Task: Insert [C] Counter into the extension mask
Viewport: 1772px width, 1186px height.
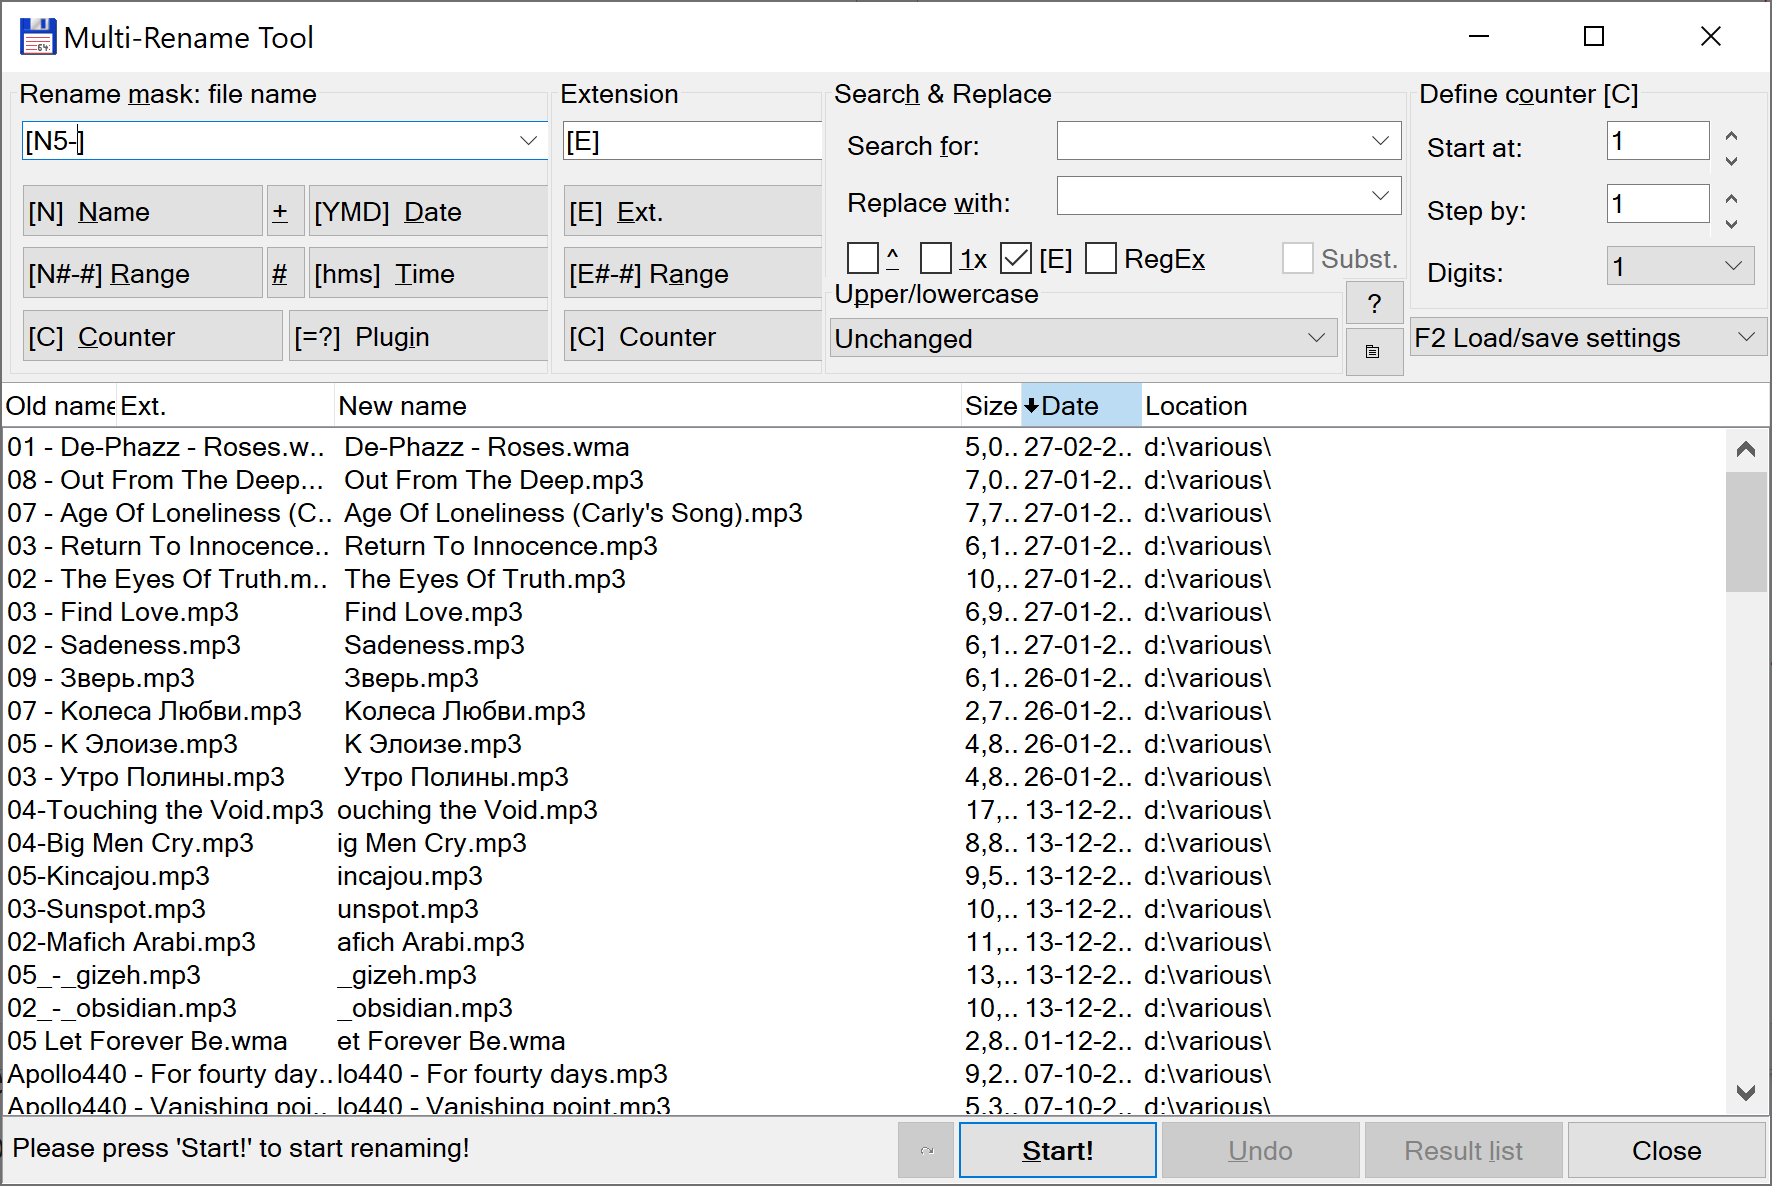Action: coord(693,336)
